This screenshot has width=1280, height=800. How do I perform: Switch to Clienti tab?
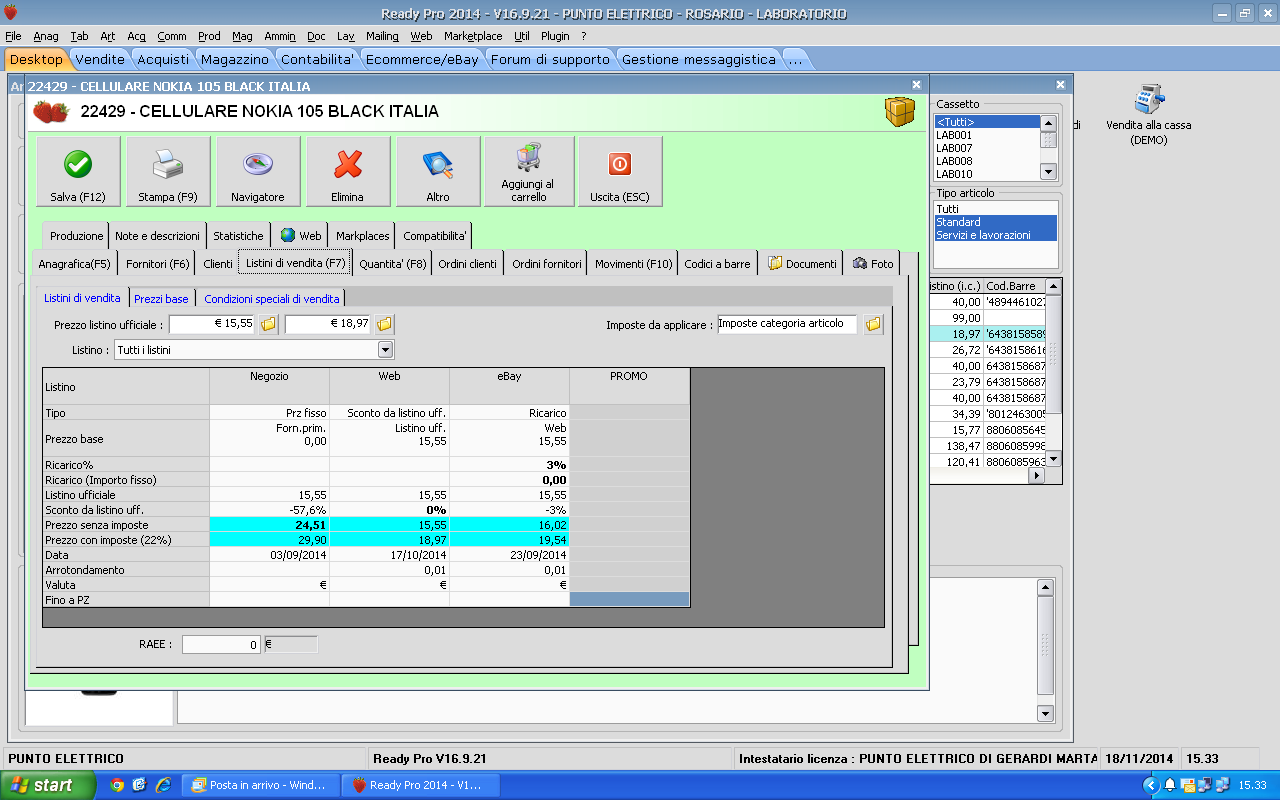(217, 264)
